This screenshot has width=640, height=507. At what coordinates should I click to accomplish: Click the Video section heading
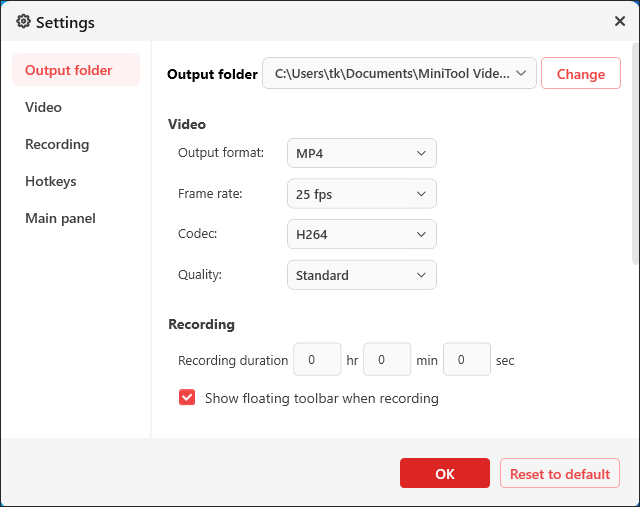[187, 124]
